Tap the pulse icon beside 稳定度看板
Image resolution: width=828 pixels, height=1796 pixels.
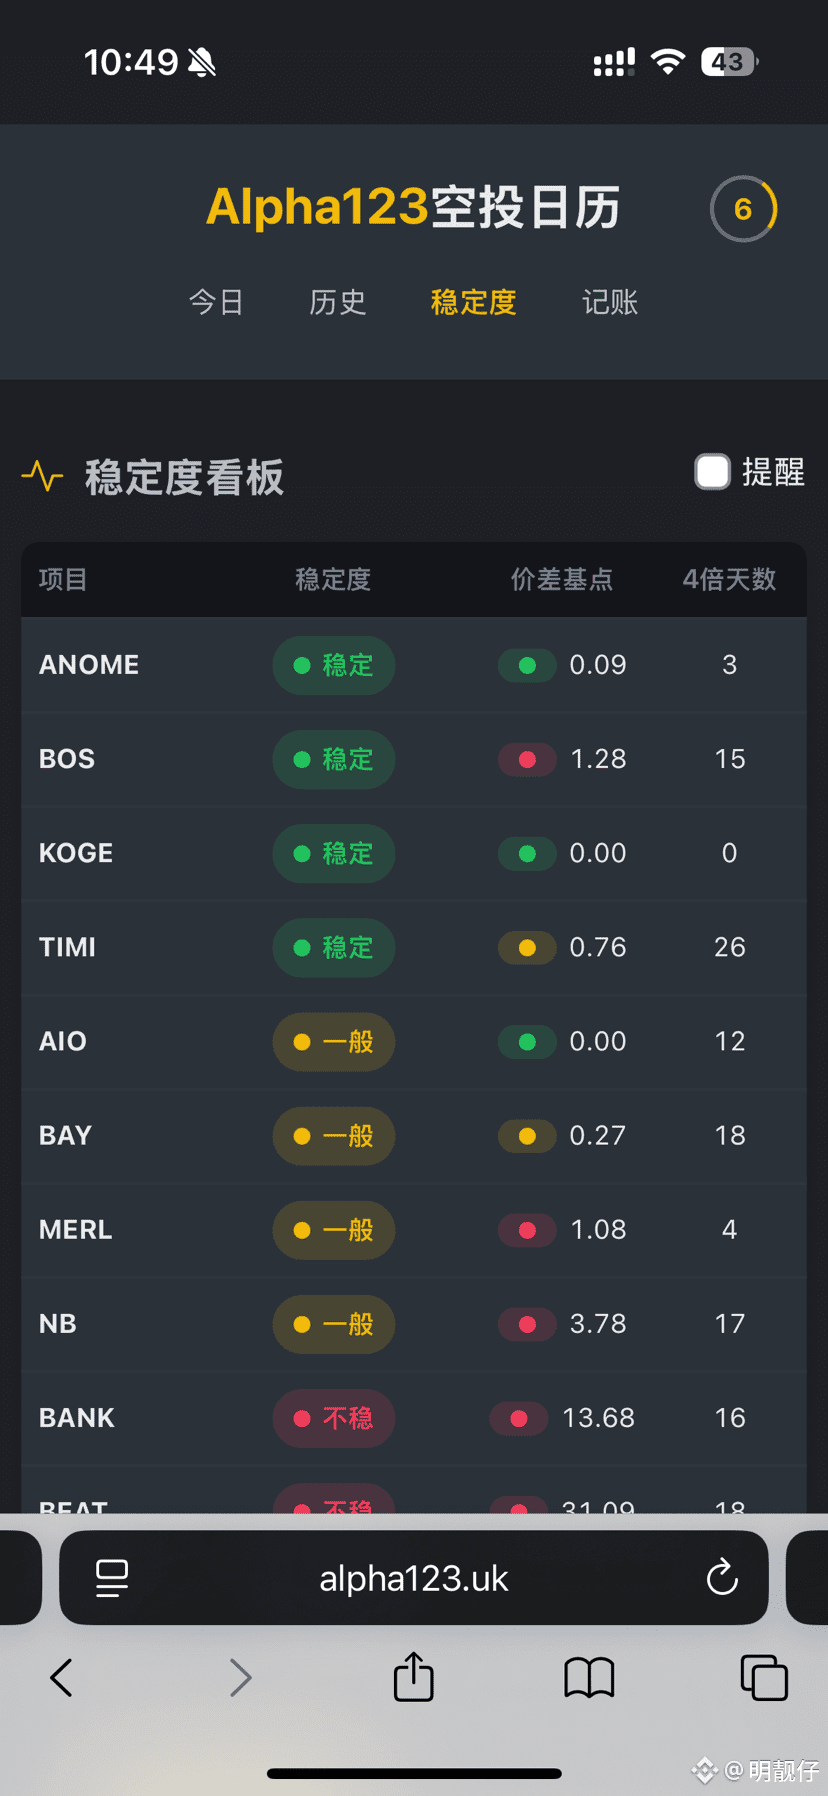42,476
